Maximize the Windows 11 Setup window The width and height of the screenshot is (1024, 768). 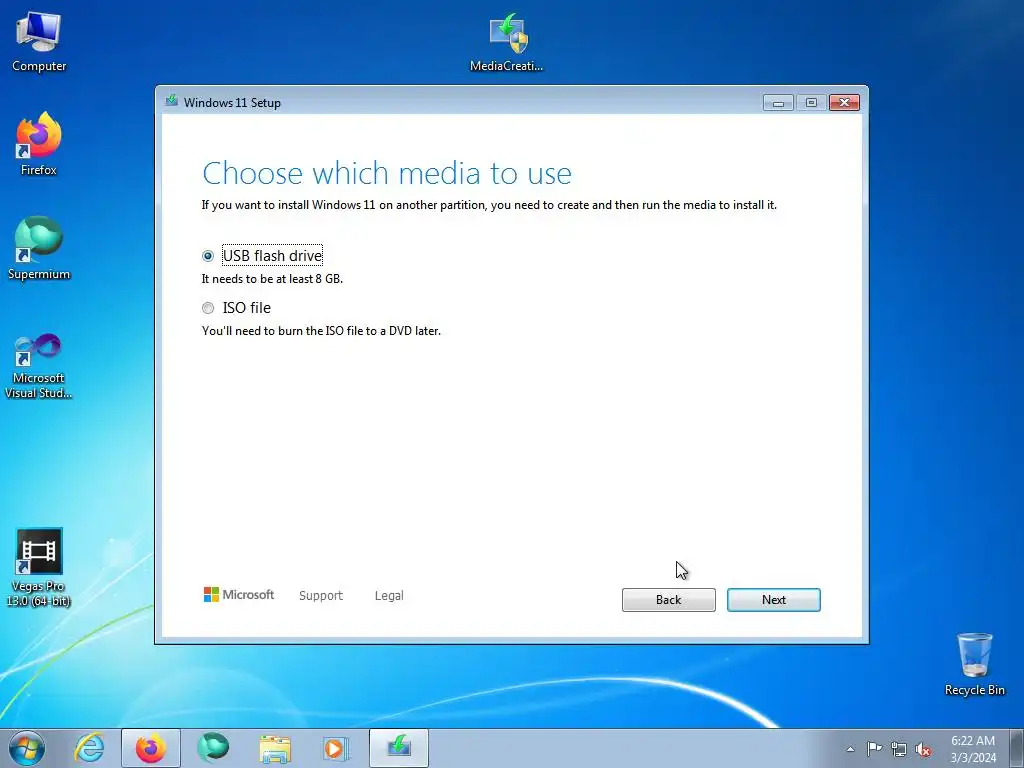click(811, 103)
